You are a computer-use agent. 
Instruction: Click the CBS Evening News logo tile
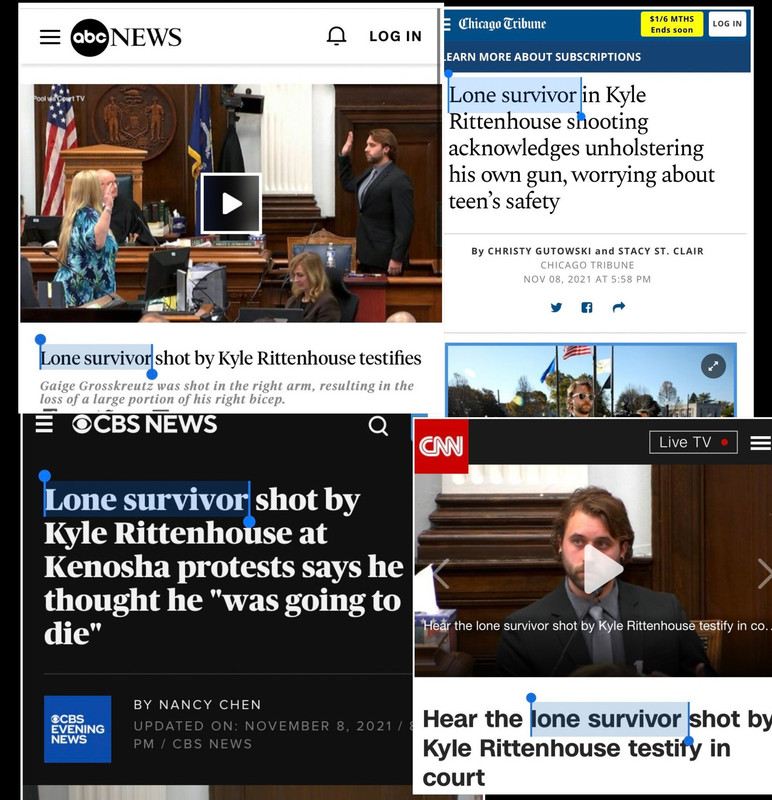tap(78, 729)
